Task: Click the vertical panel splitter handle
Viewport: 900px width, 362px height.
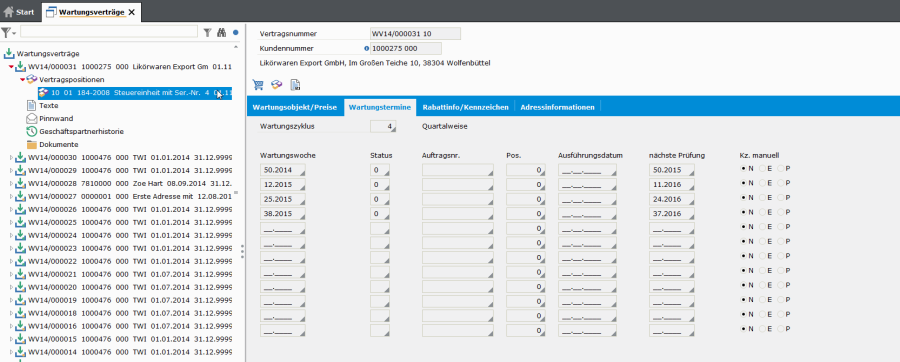Action: click(x=243, y=251)
